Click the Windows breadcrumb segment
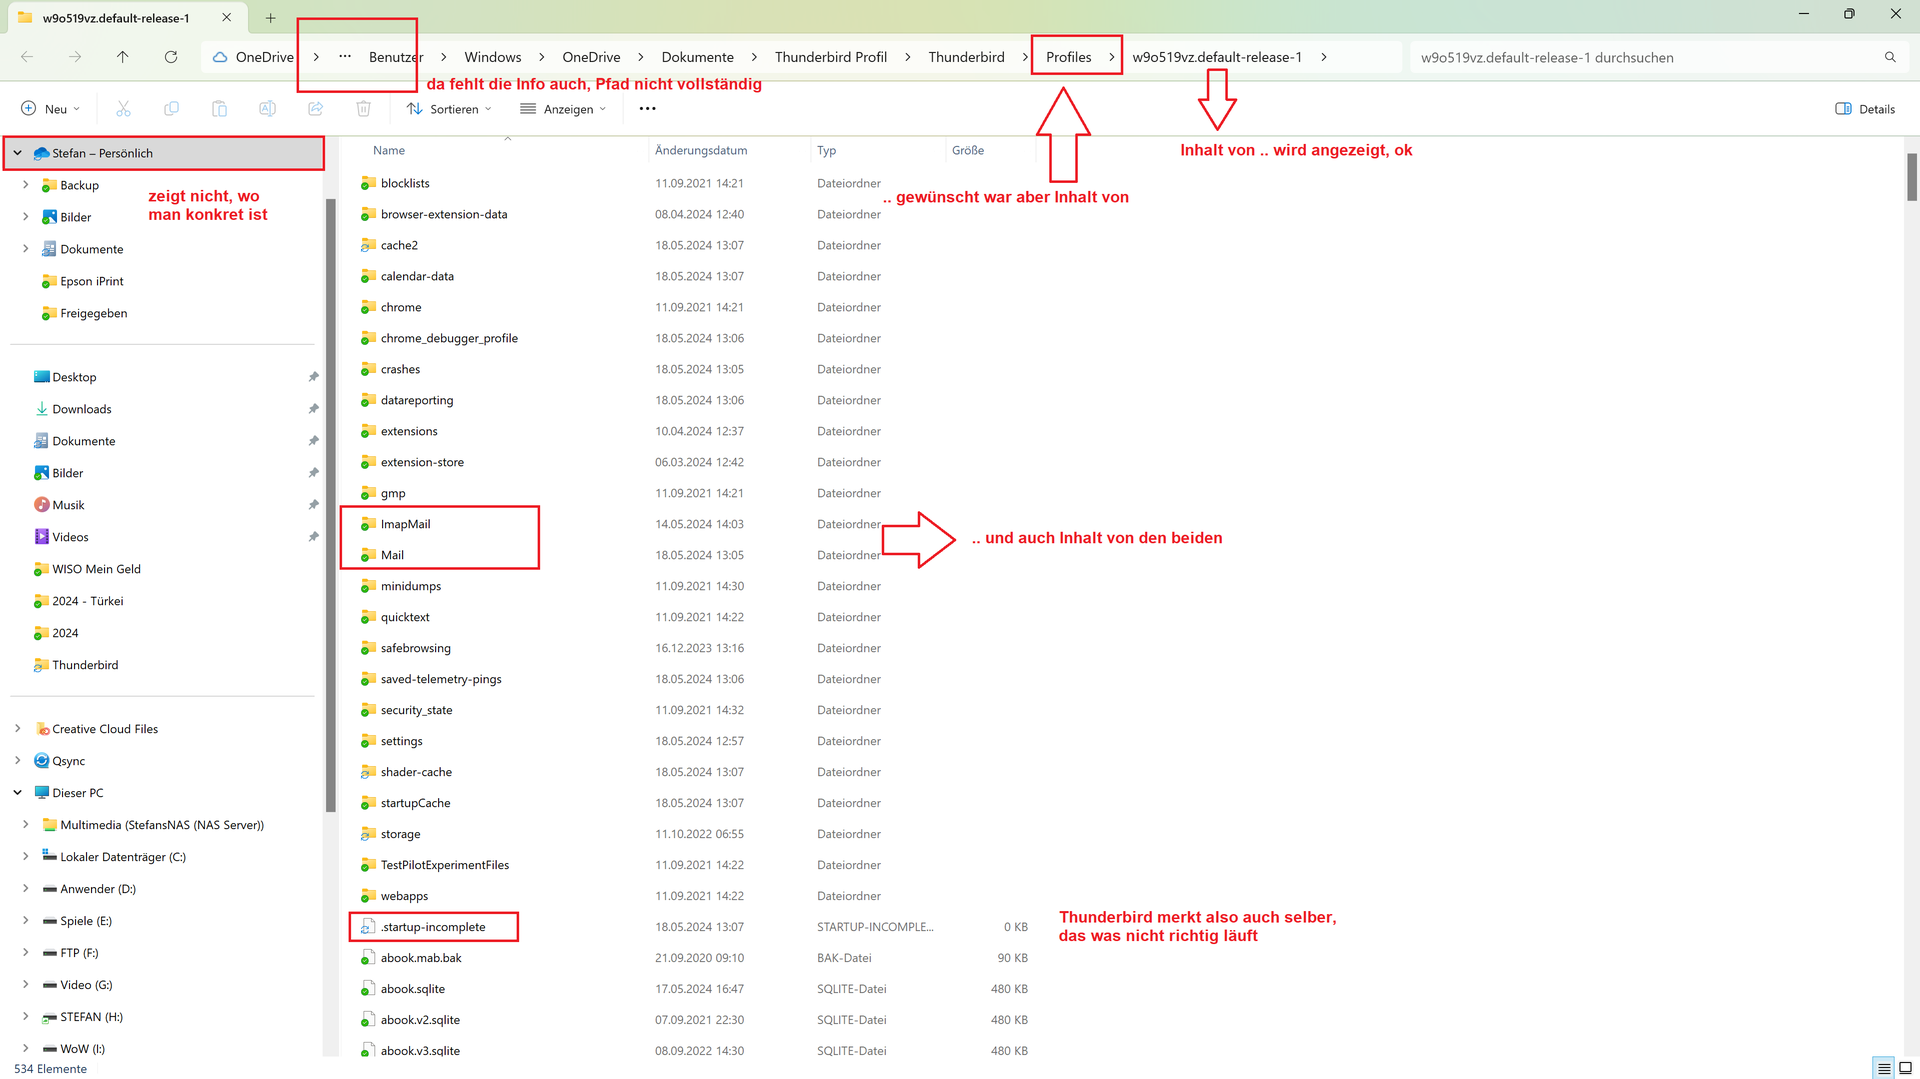 [493, 57]
